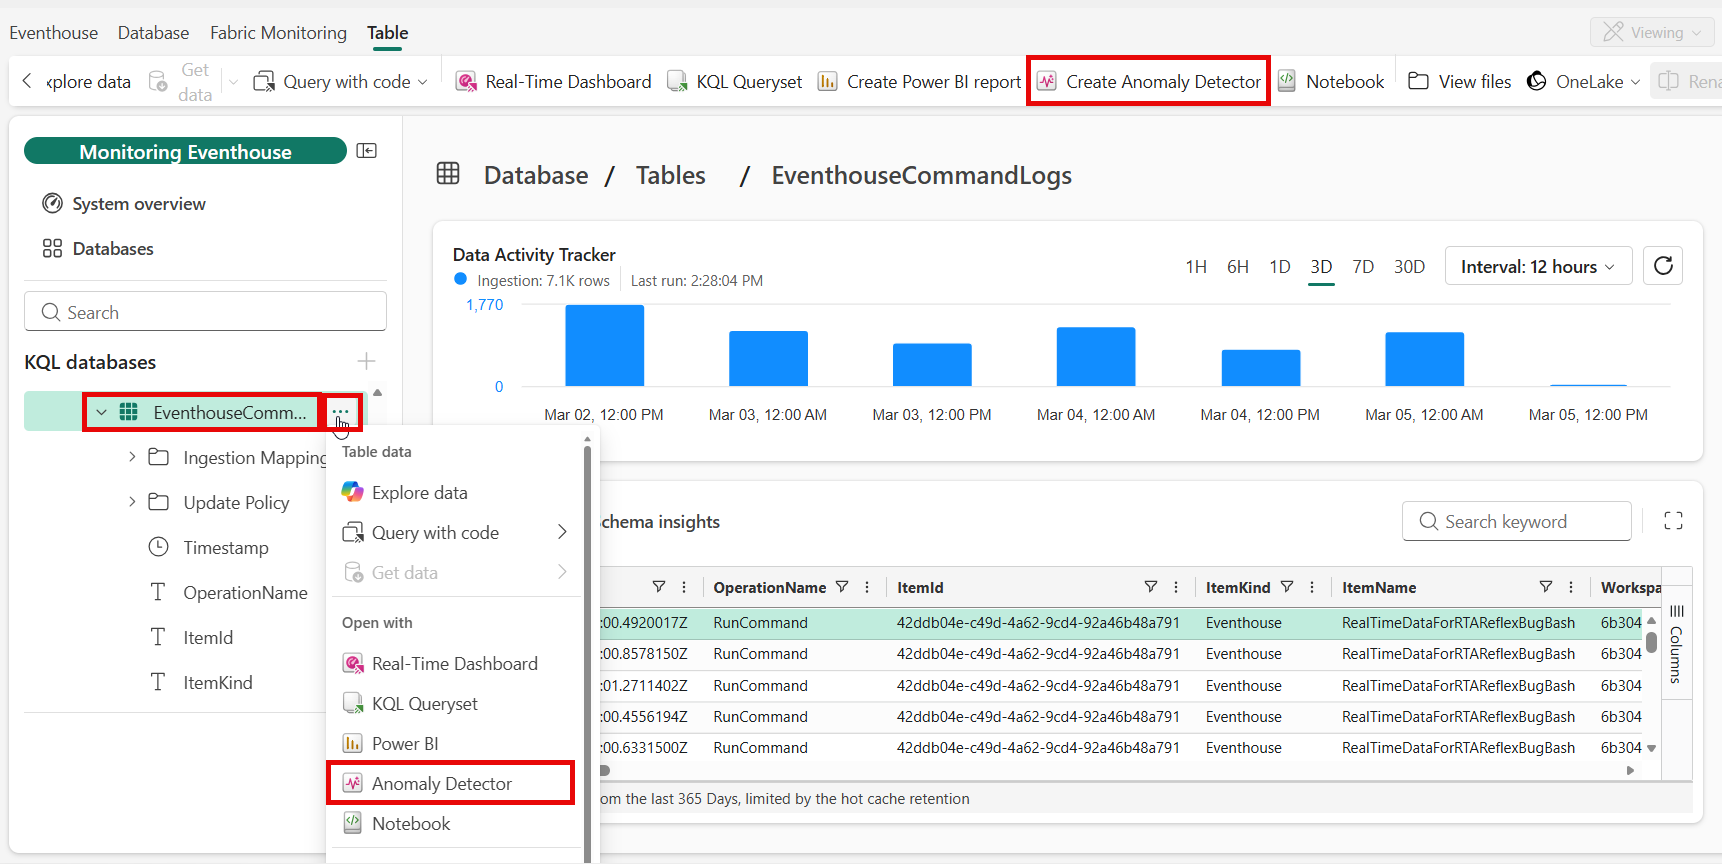Choose Notebook in the context menu
Screen dimensions: 1722x864
pyautogui.click(x=455, y=823)
